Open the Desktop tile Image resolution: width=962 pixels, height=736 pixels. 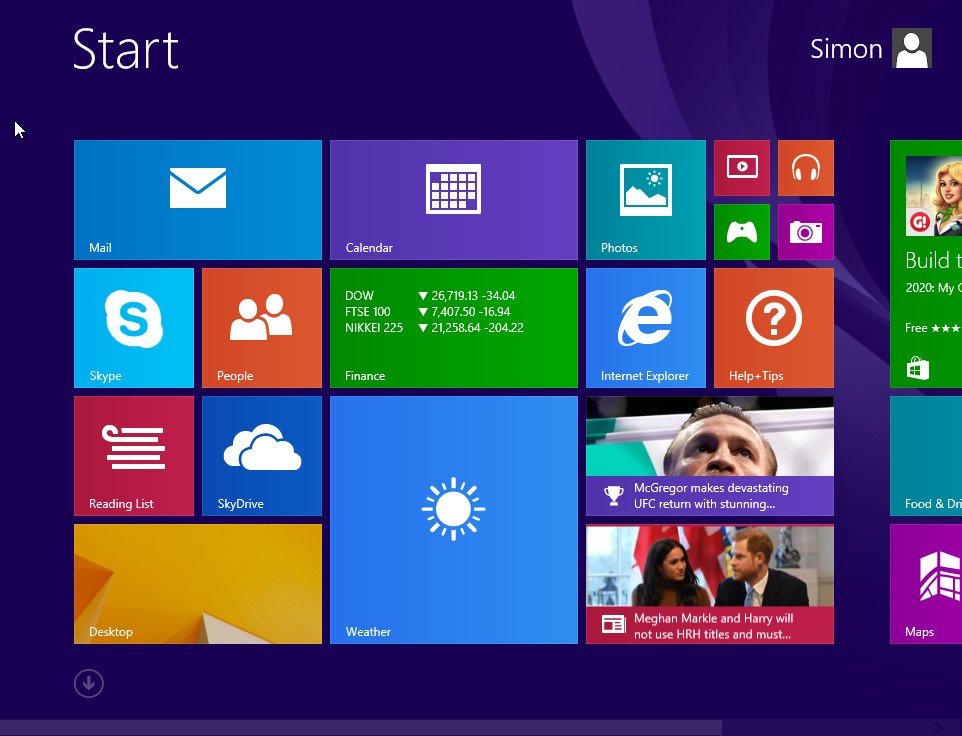click(197, 584)
